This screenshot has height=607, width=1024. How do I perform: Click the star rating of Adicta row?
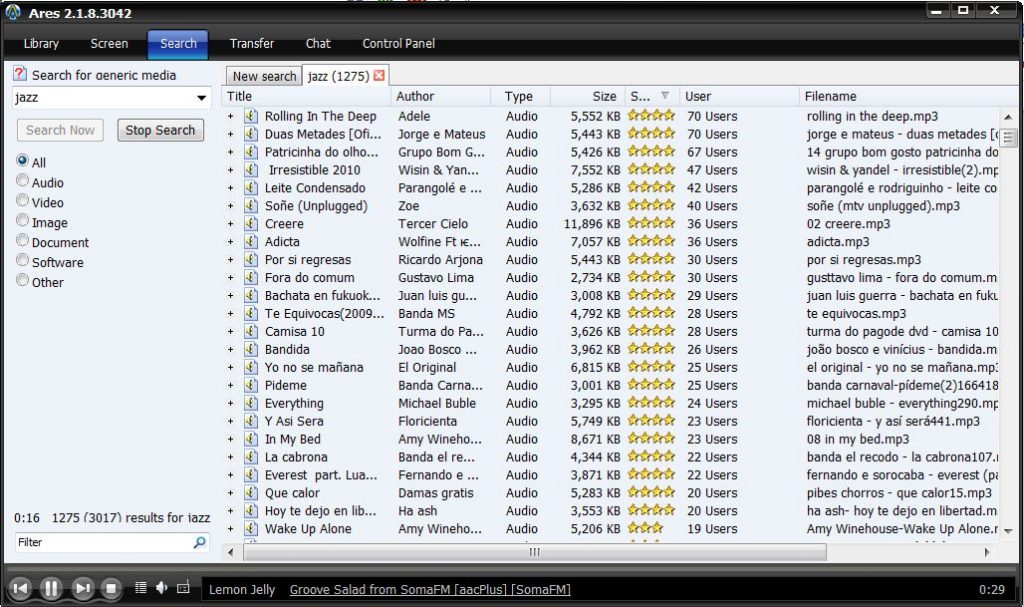coord(651,241)
